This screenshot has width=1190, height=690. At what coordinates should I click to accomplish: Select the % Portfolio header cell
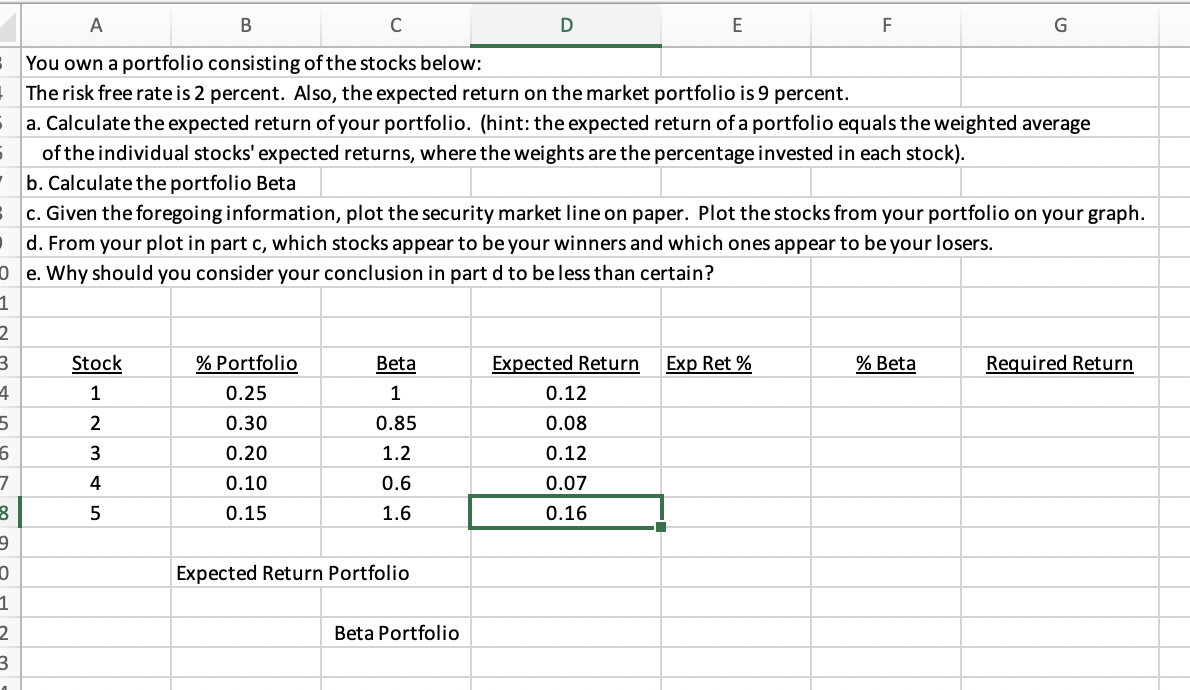(246, 363)
